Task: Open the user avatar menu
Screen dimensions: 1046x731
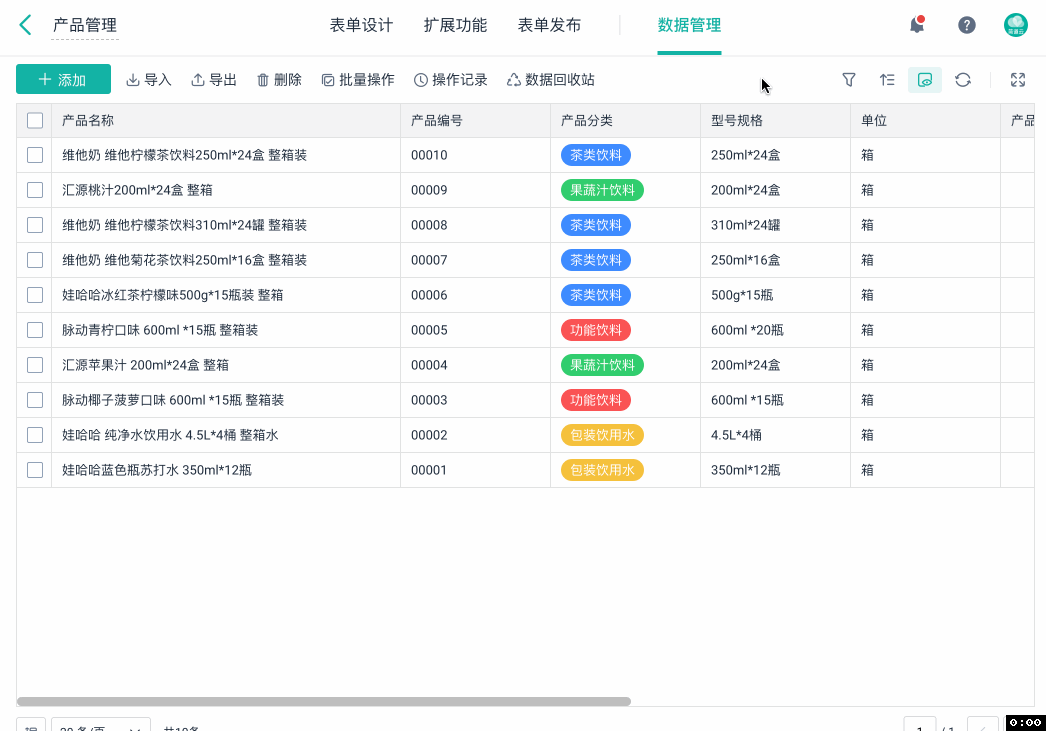Action: 1016,25
